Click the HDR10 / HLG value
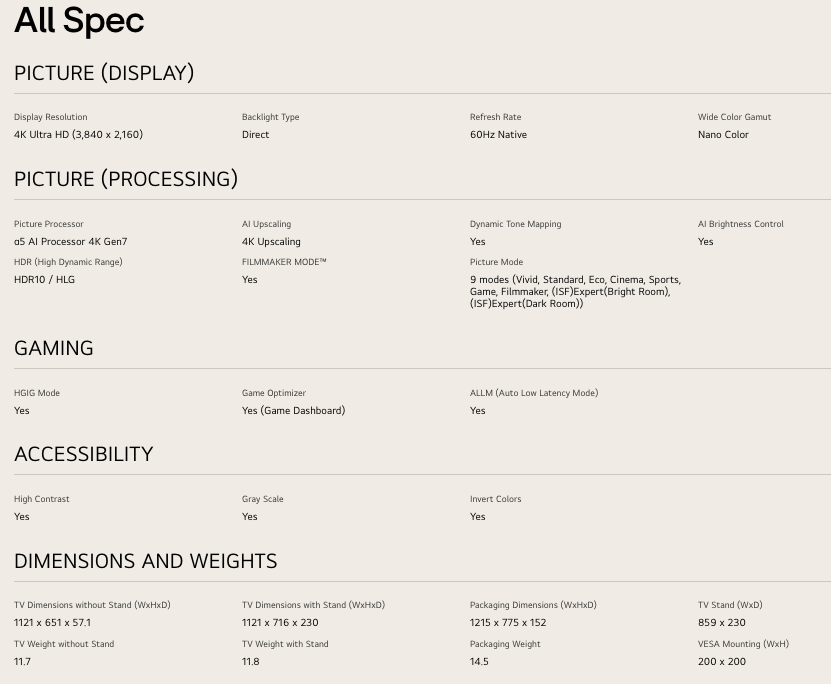The width and height of the screenshot is (831, 684). pyautogui.click(x=44, y=279)
